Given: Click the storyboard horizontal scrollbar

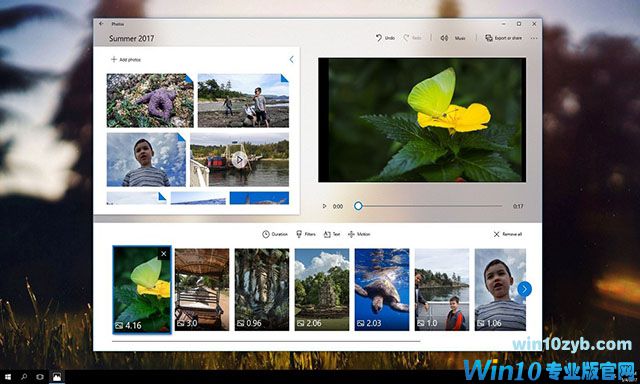Looking at the screenshot, I should coord(266,341).
